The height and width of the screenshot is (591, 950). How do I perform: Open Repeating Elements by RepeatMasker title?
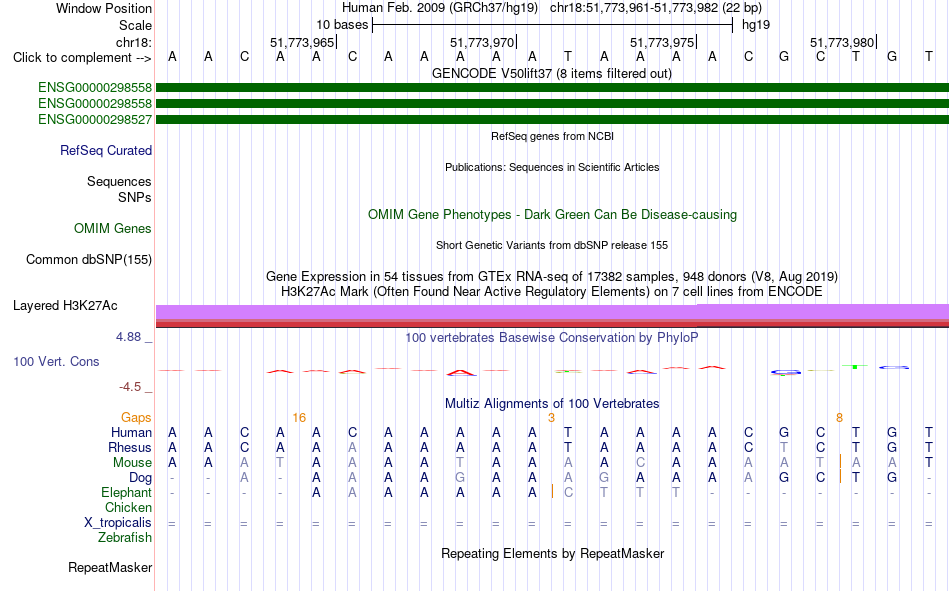coord(553,554)
